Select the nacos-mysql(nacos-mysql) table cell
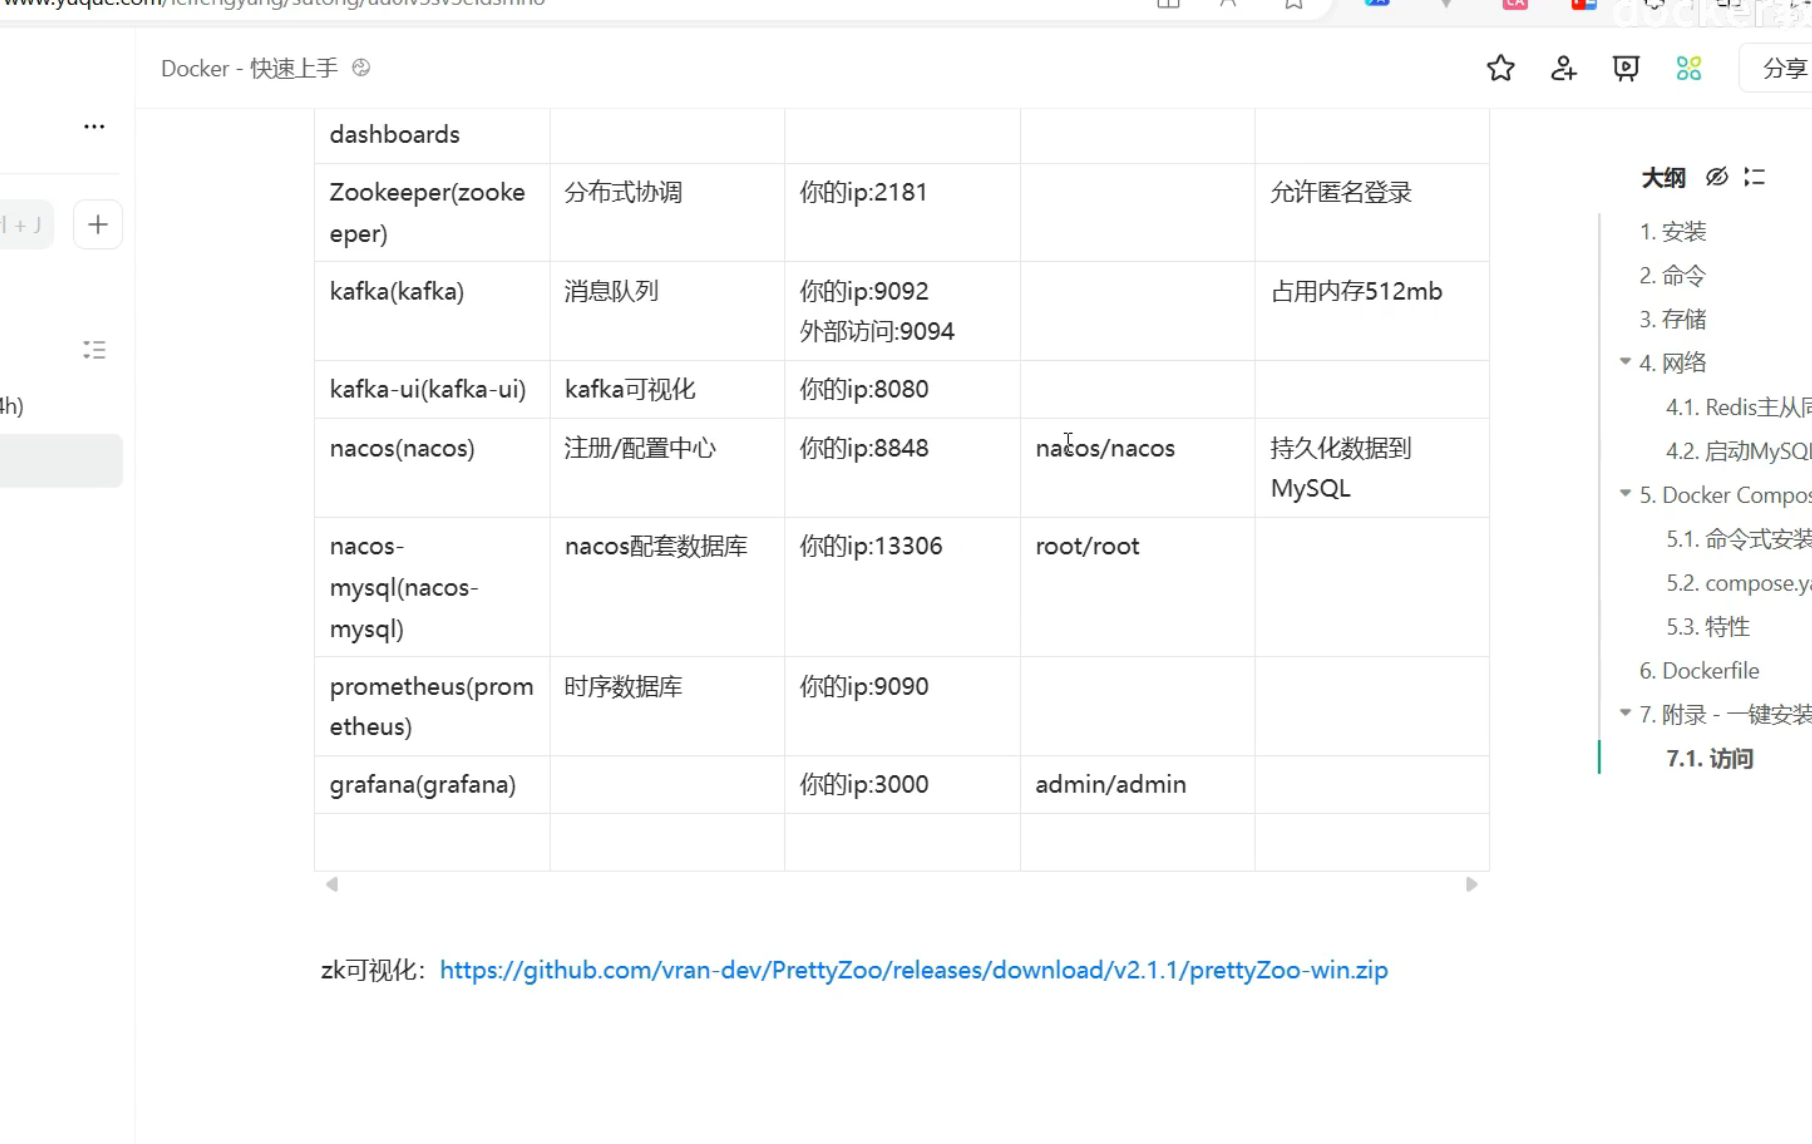This screenshot has width=1812, height=1144. 432,587
